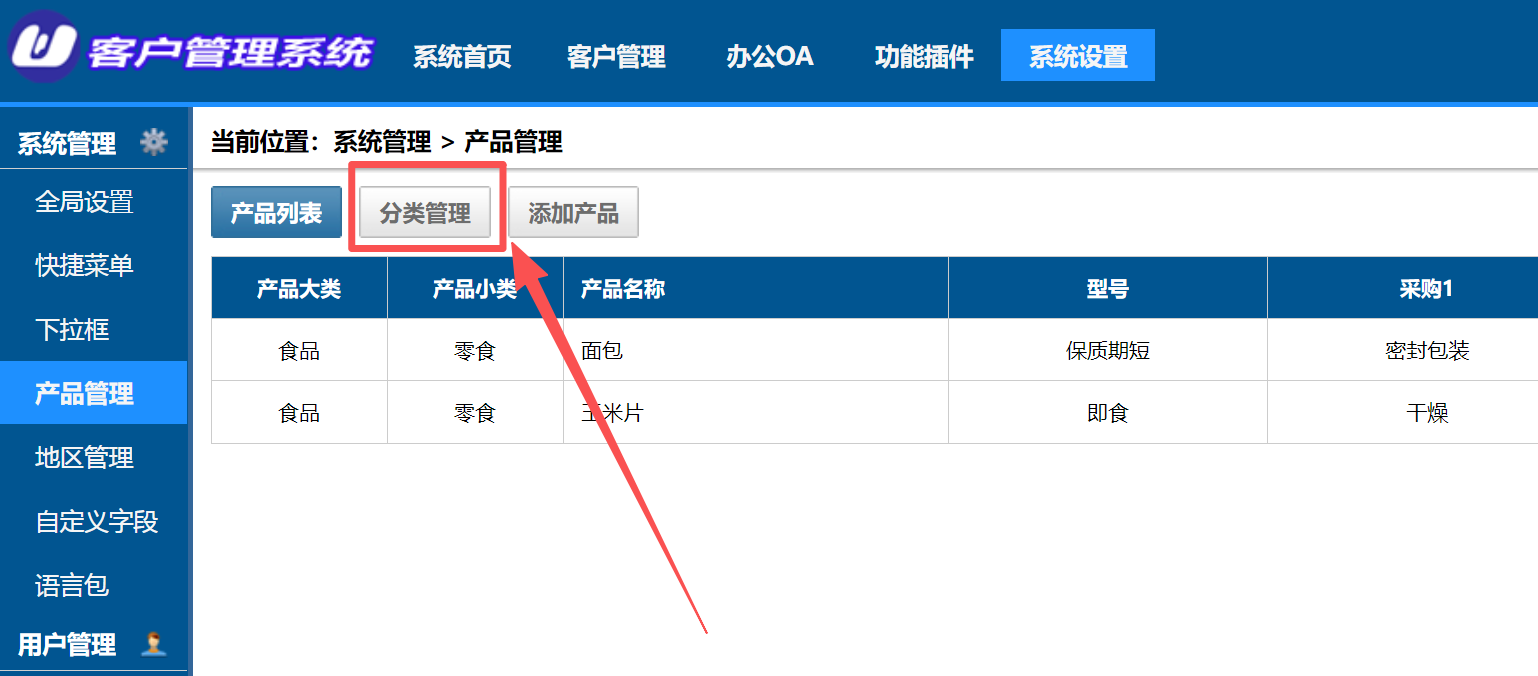Select 产品管理 in the sidebar
Viewport: 1538px width, 676px height.
pos(85,394)
